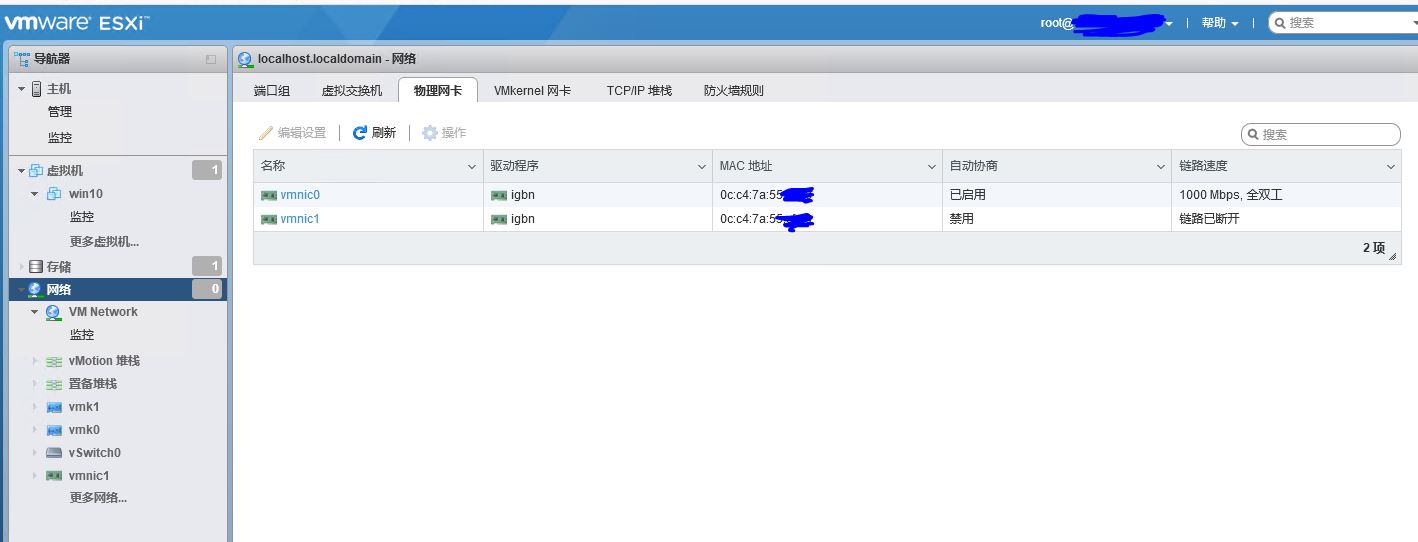
Task: Click the provisioning stack (置备堆栈) icon
Action: pos(54,384)
